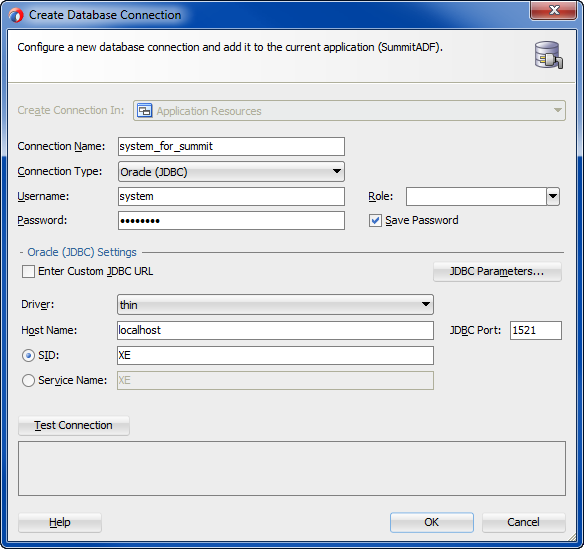584x549 pixels.
Task: Click the database connection icon in header
Action: [x=549, y=55]
